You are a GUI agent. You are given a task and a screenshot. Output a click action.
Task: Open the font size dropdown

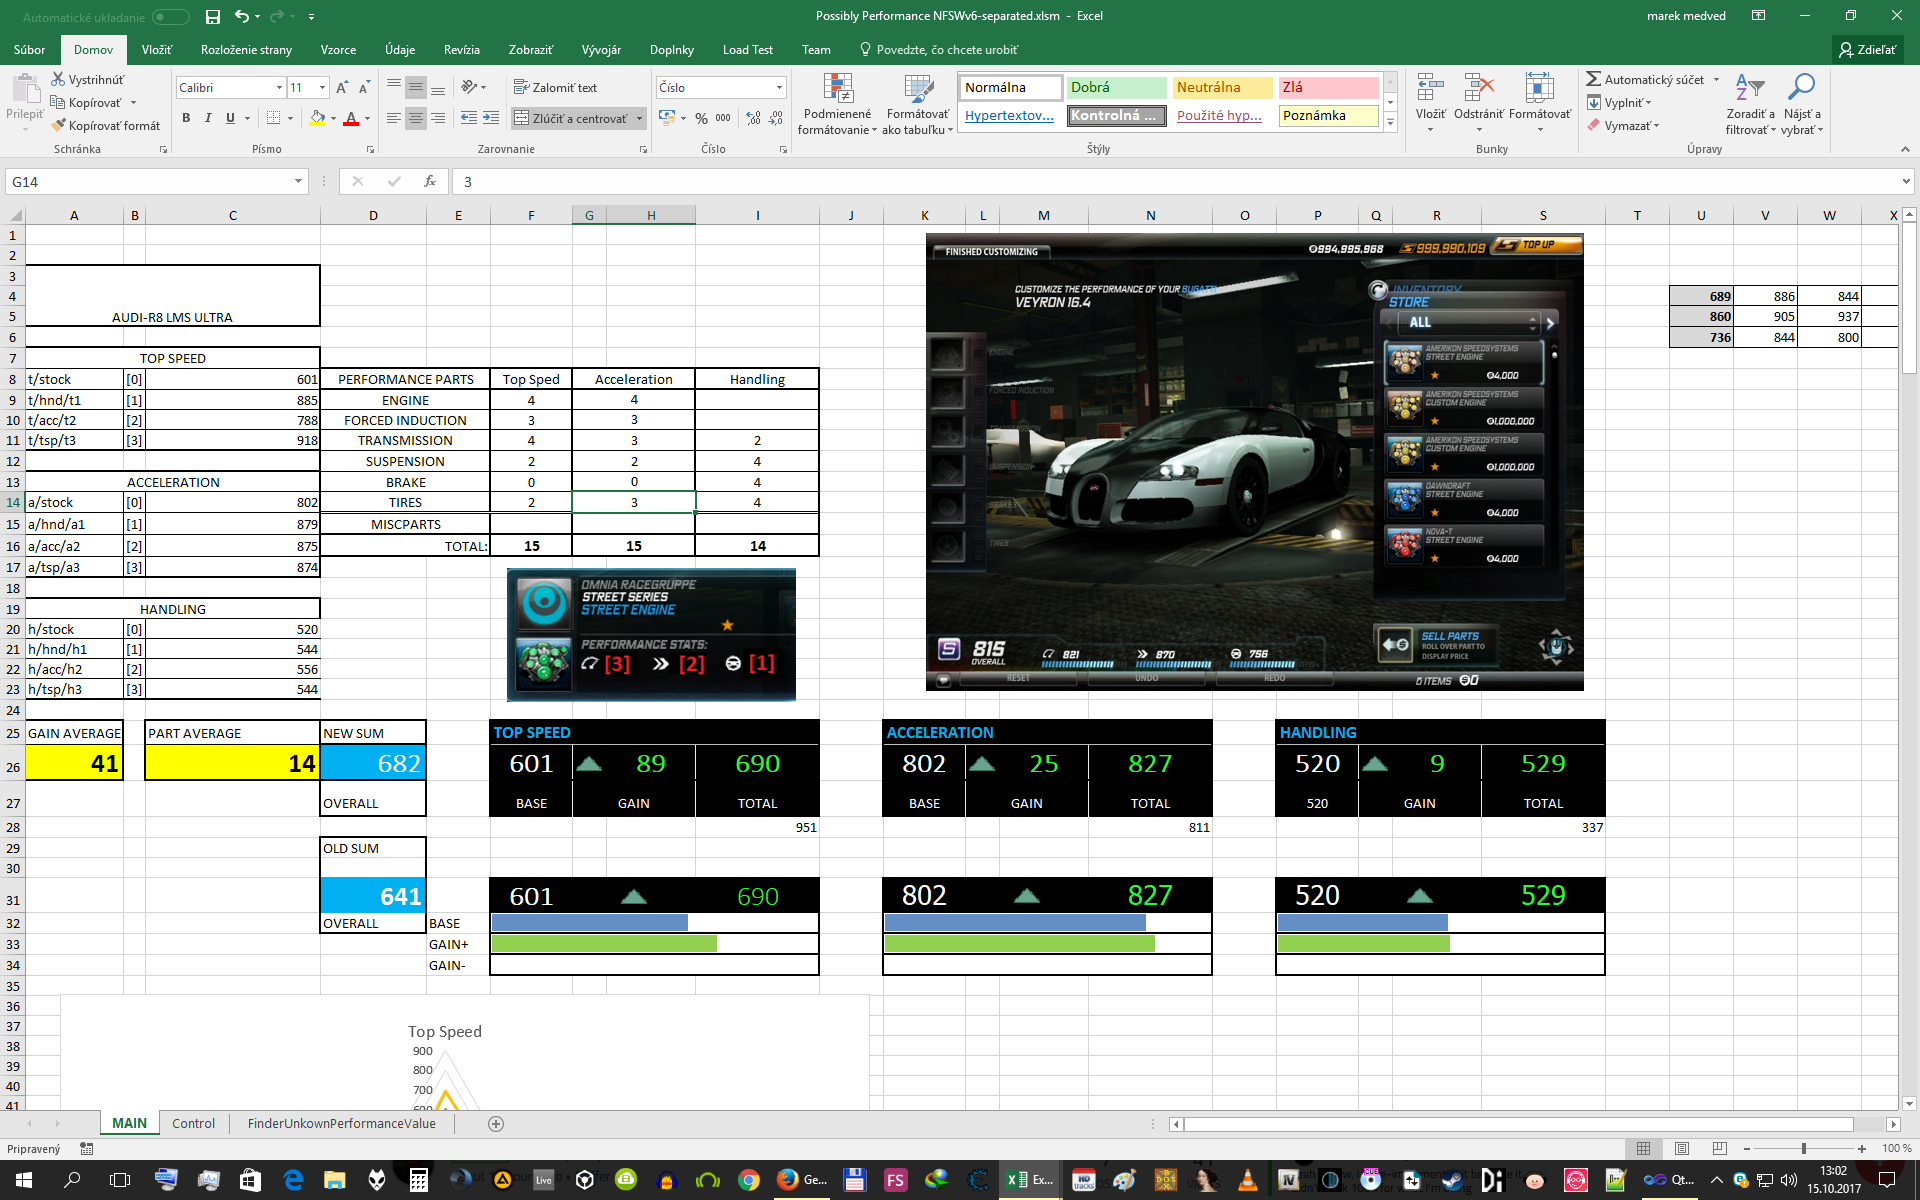click(321, 88)
